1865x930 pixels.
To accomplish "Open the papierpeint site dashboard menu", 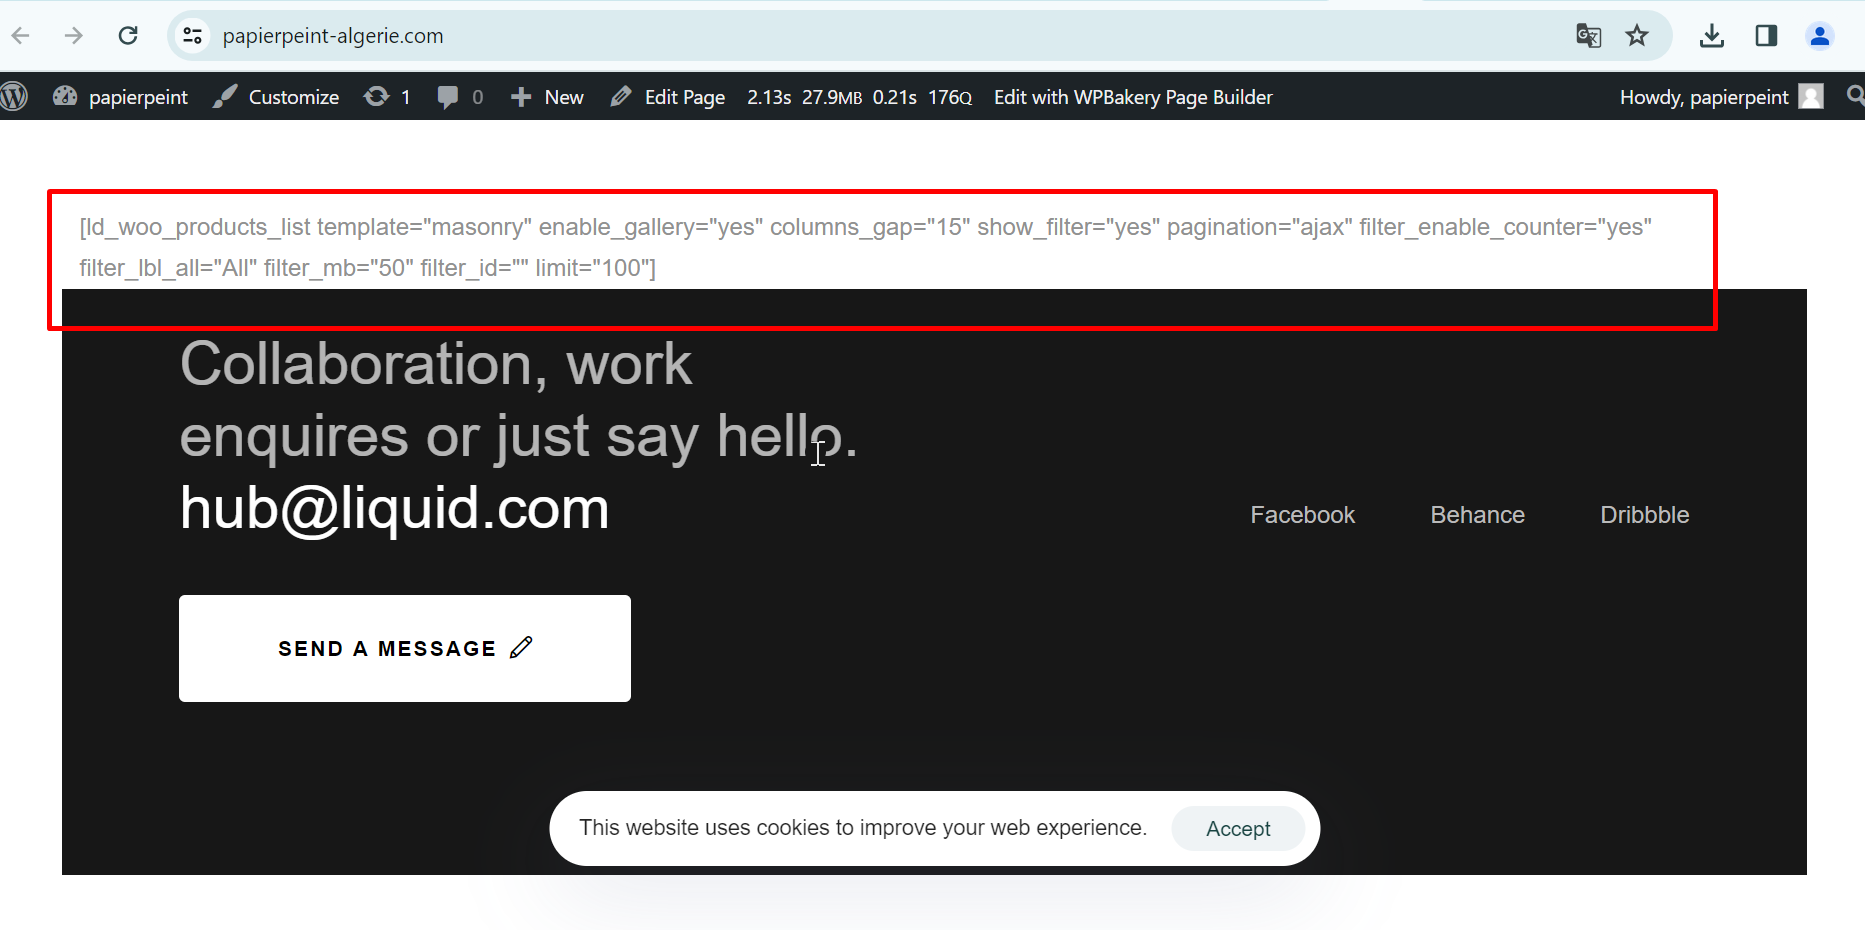I will pos(121,97).
